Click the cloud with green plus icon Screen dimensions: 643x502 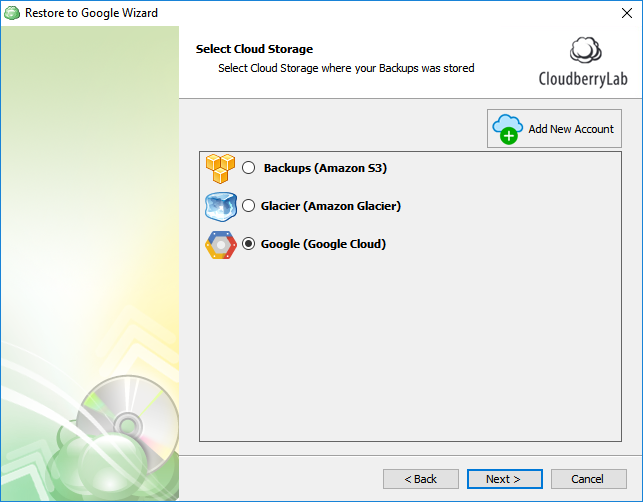coord(508,129)
